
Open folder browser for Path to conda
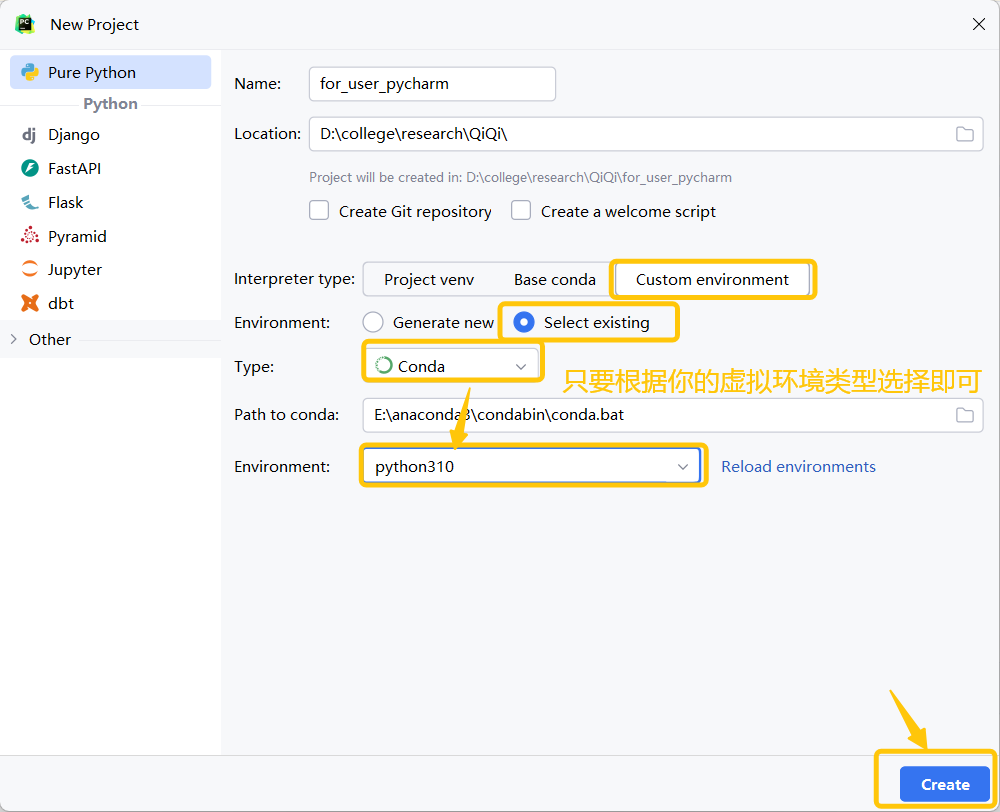click(x=964, y=415)
